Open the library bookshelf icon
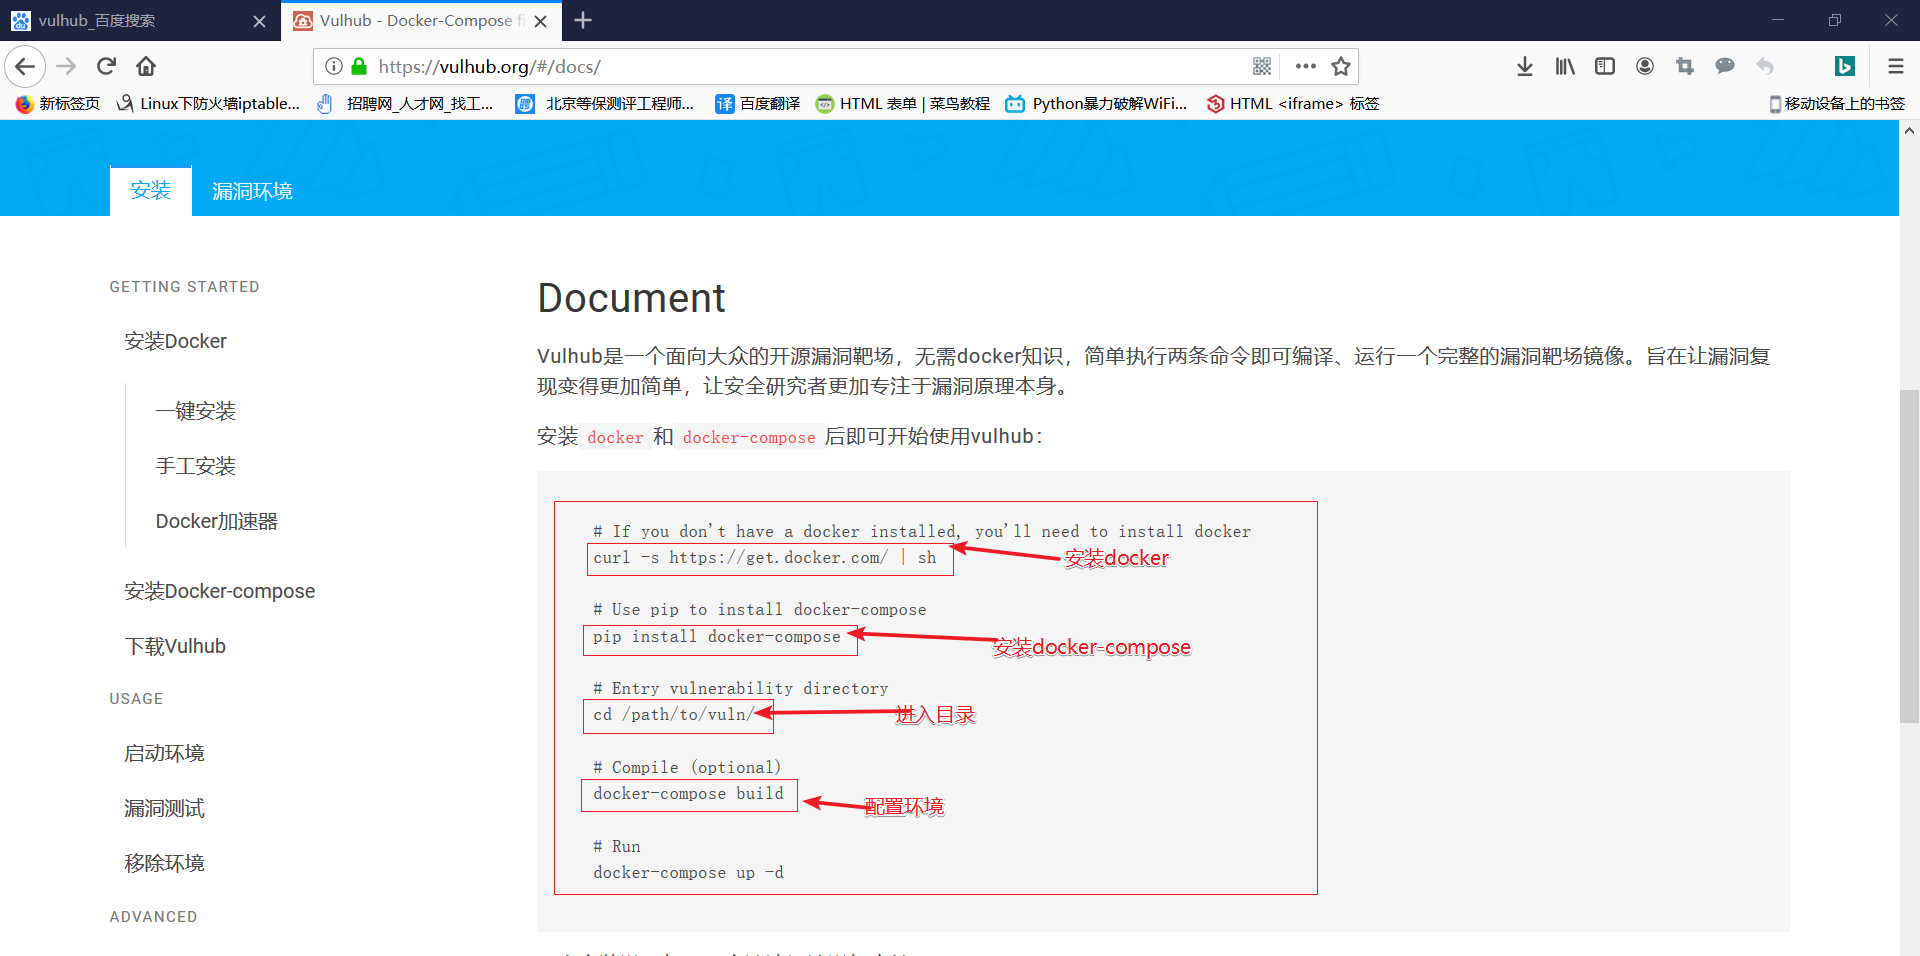The width and height of the screenshot is (1920, 956). pyautogui.click(x=1565, y=67)
